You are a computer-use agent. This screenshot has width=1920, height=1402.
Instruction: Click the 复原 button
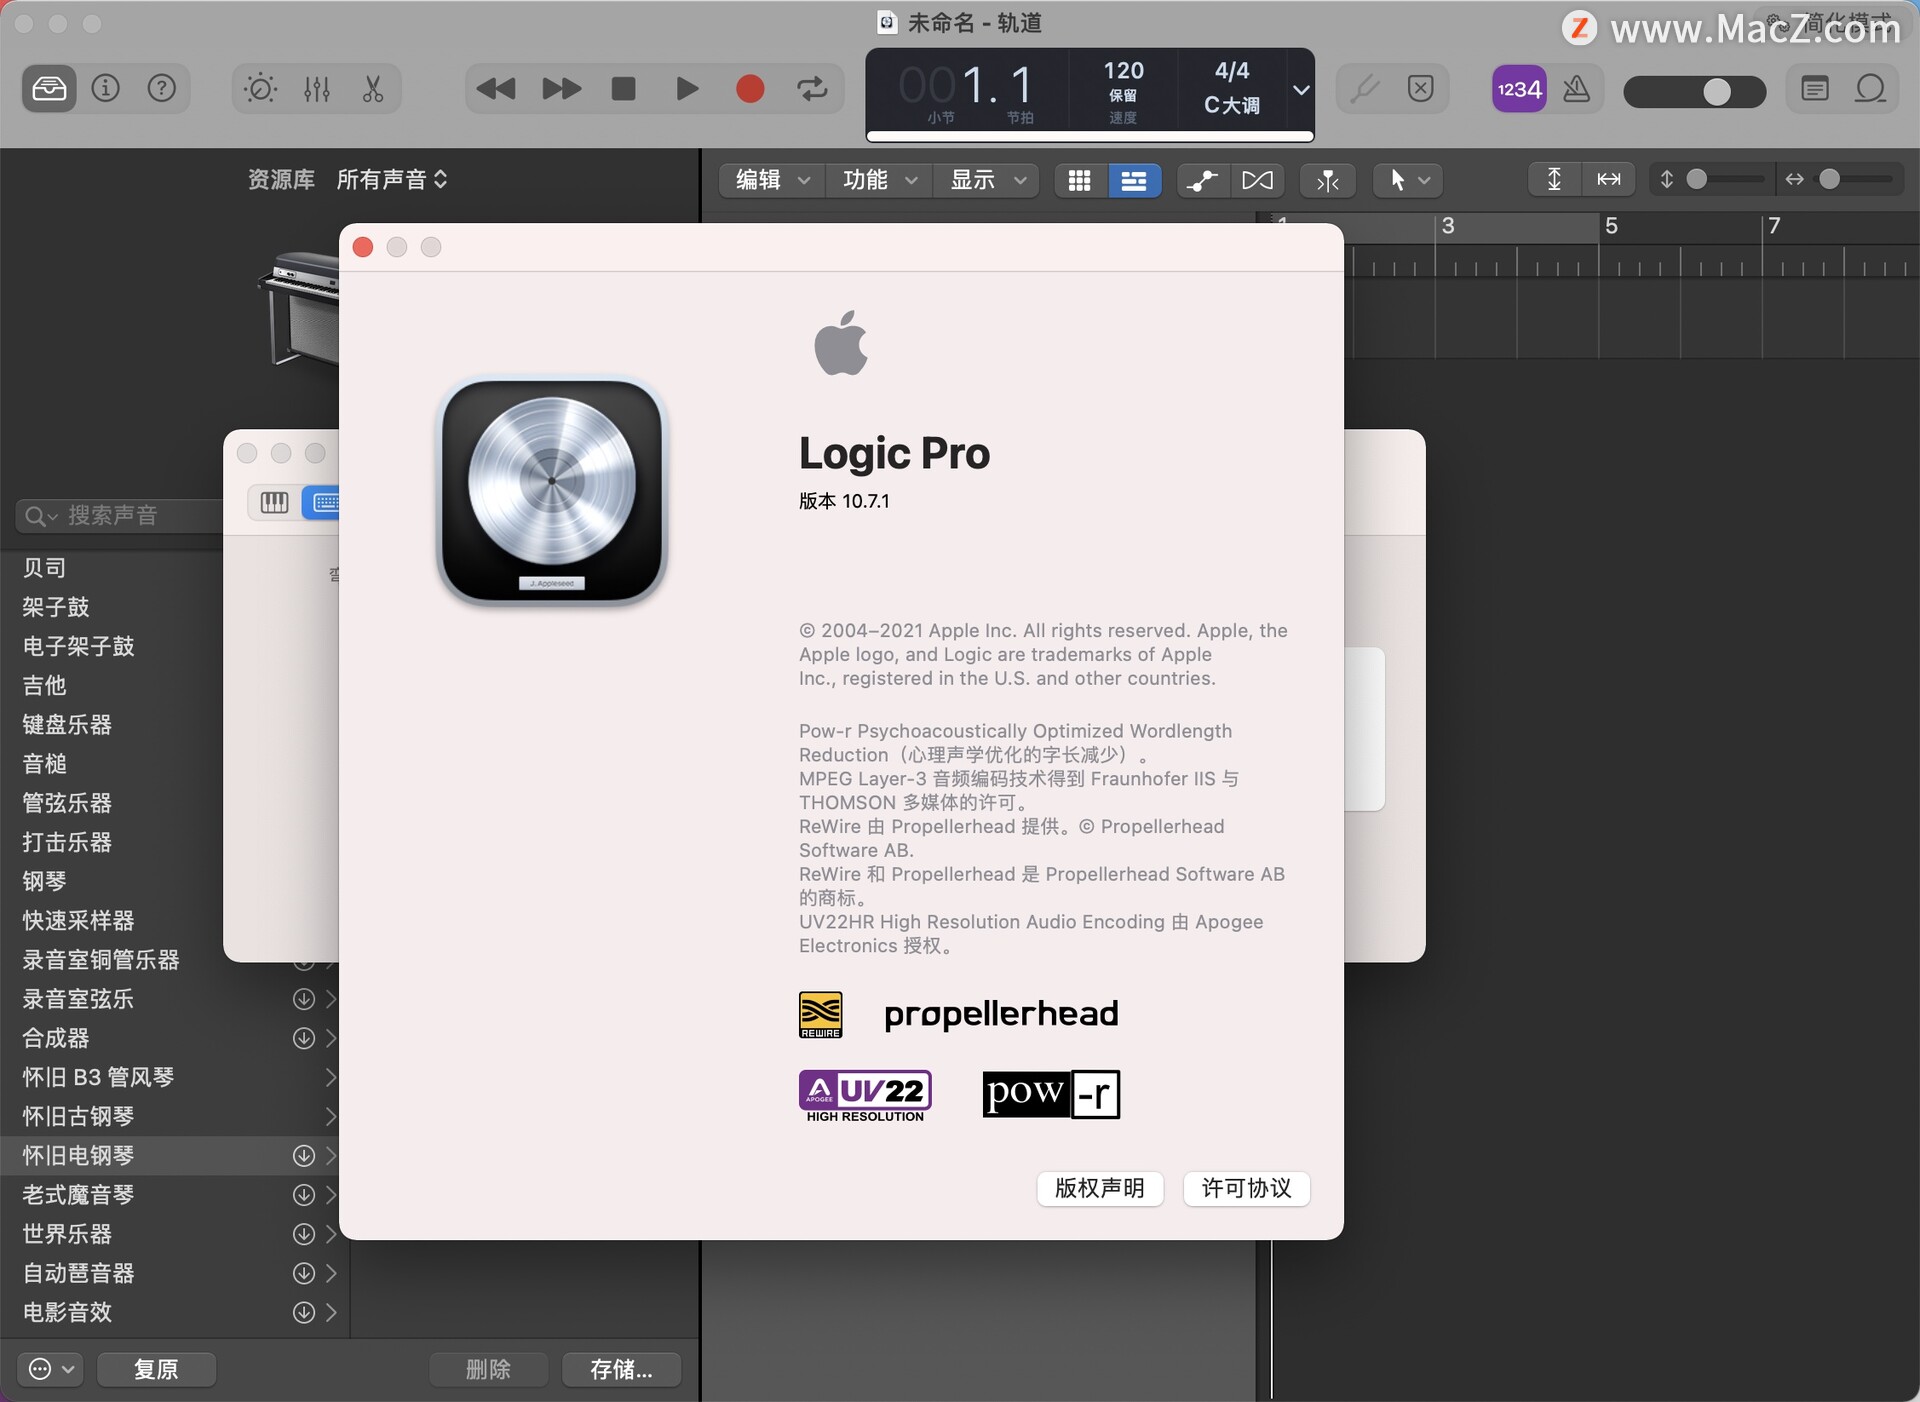click(x=156, y=1369)
